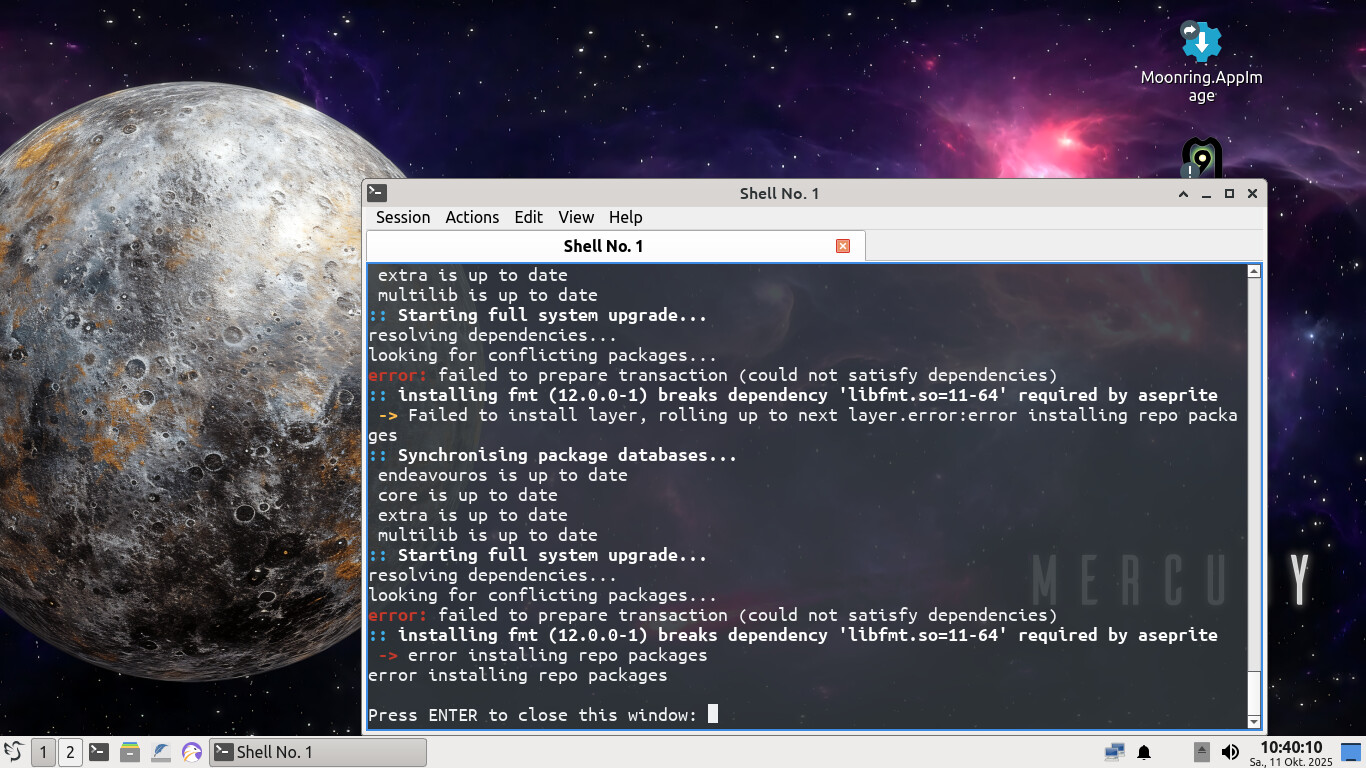Launch terminal from the panel quick-launch icon
The height and width of the screenshot is (768, 1366).
pyautogui.click(x=98, y=752)
